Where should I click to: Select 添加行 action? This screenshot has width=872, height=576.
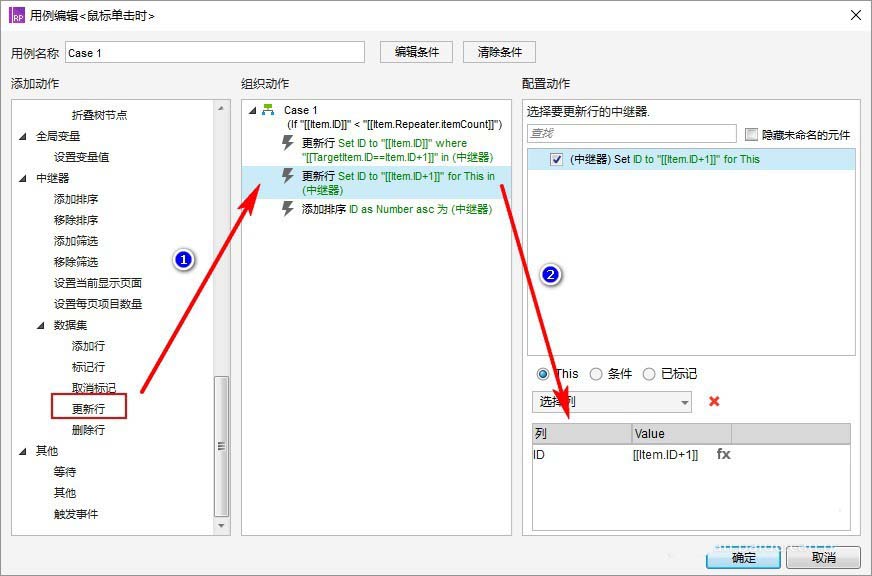[x=88, y=346]
